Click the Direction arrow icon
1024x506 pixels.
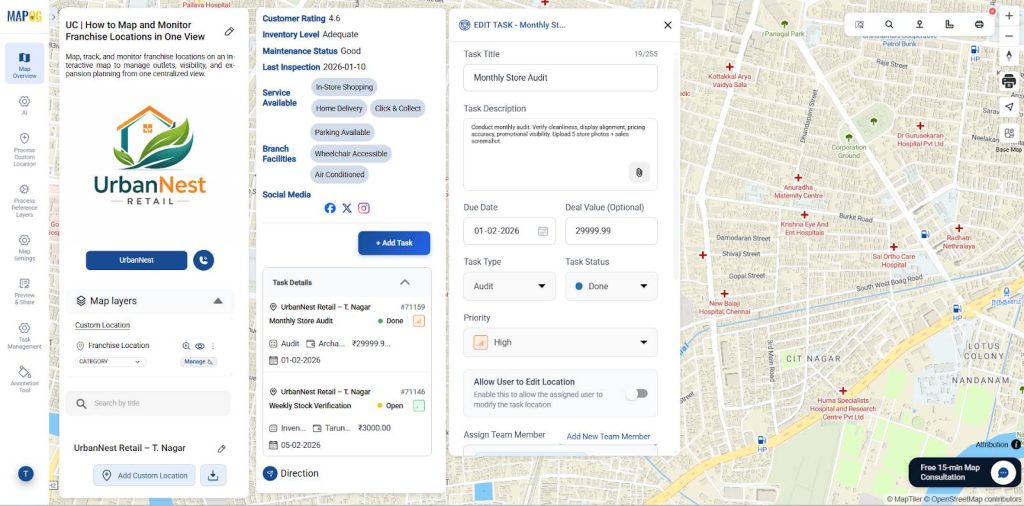(x=270, y=473)
